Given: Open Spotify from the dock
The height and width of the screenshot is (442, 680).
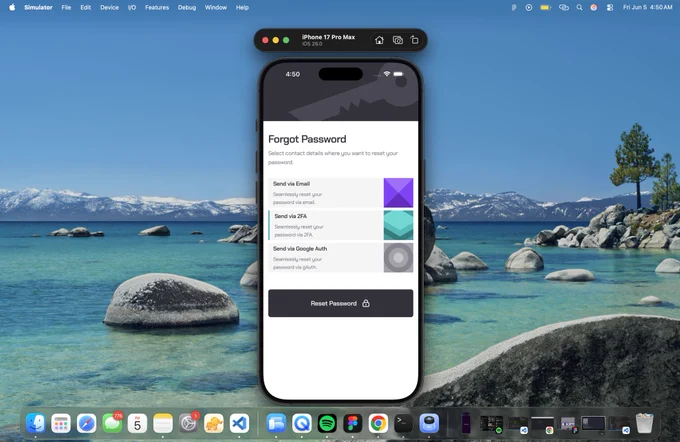Looking at the screenshot, I should (x=327, y=423).
